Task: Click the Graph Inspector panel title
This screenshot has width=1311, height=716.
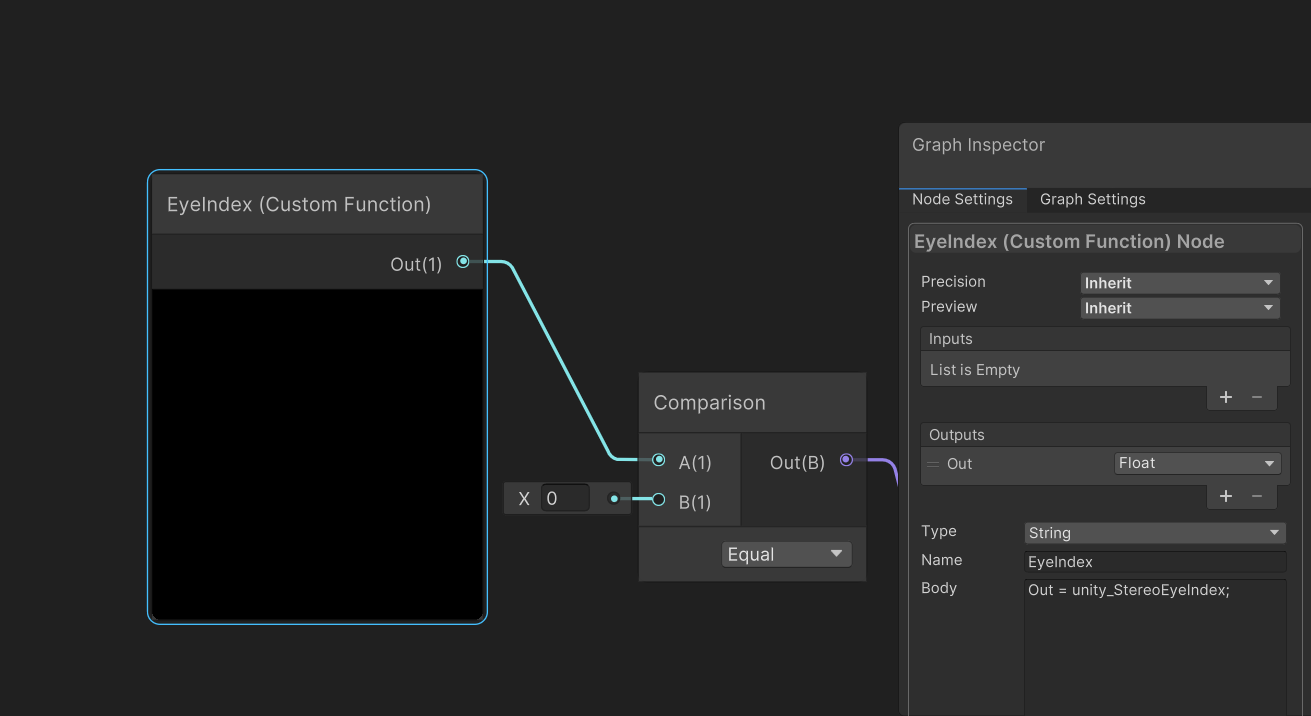Action: click(x=978, y=145)
